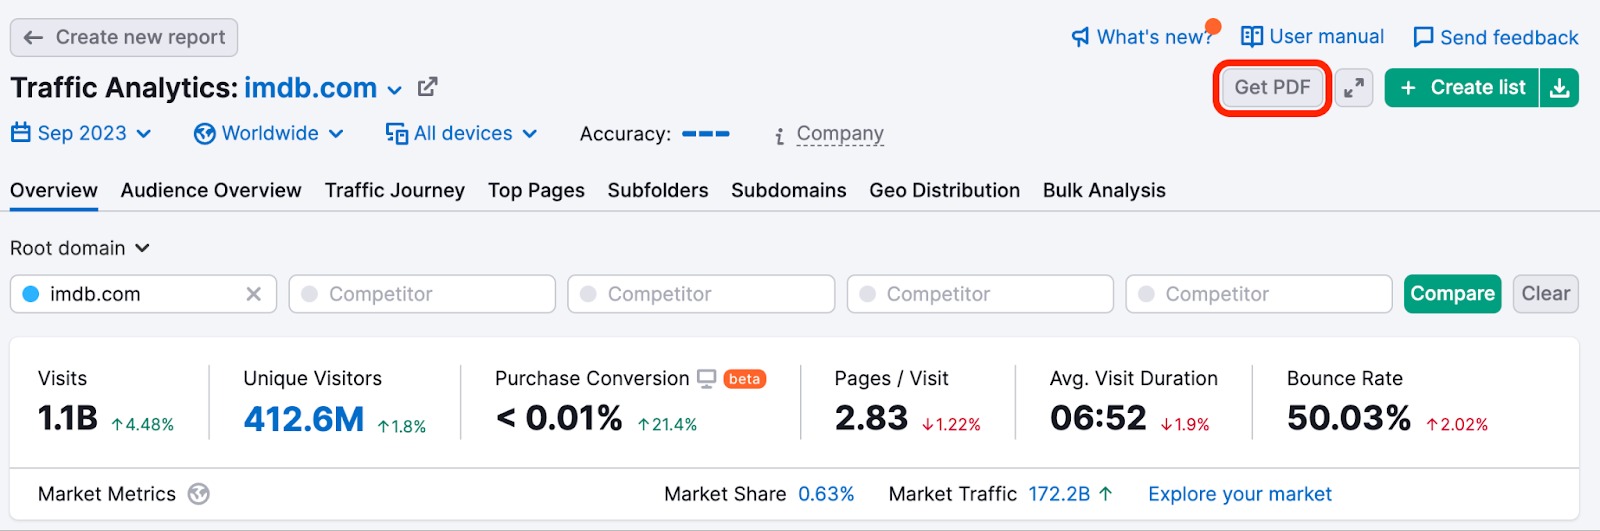Click the Purchase Conversion < 0.01% value
Image resolution: width=1600 pixels, height=531 pixels.
(559, 418)
